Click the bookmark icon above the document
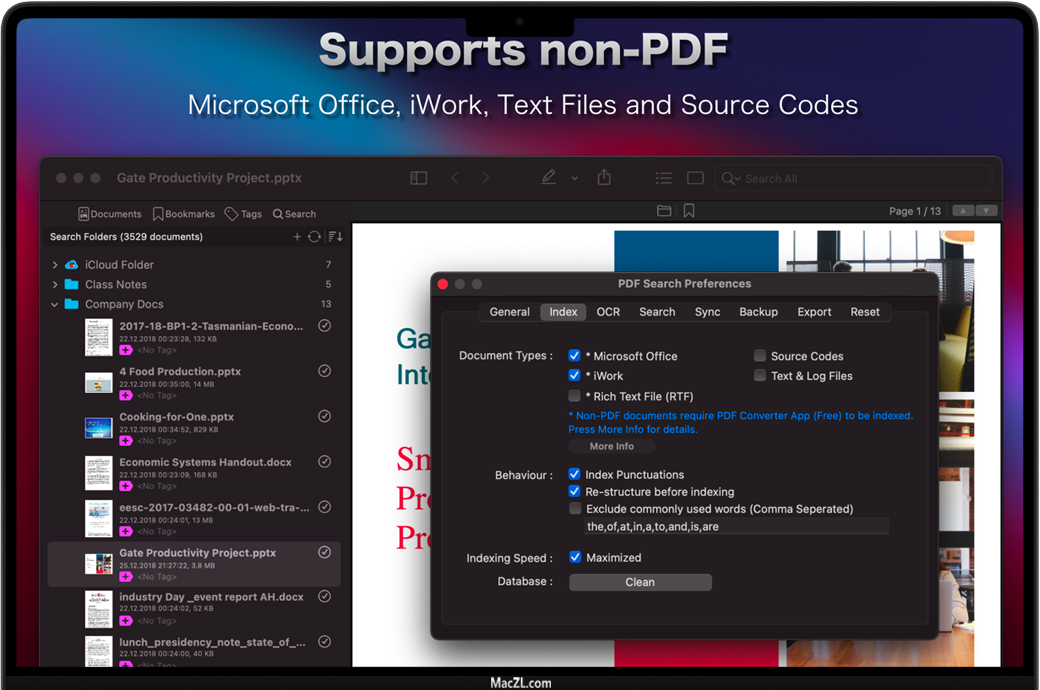 (689, 211)
